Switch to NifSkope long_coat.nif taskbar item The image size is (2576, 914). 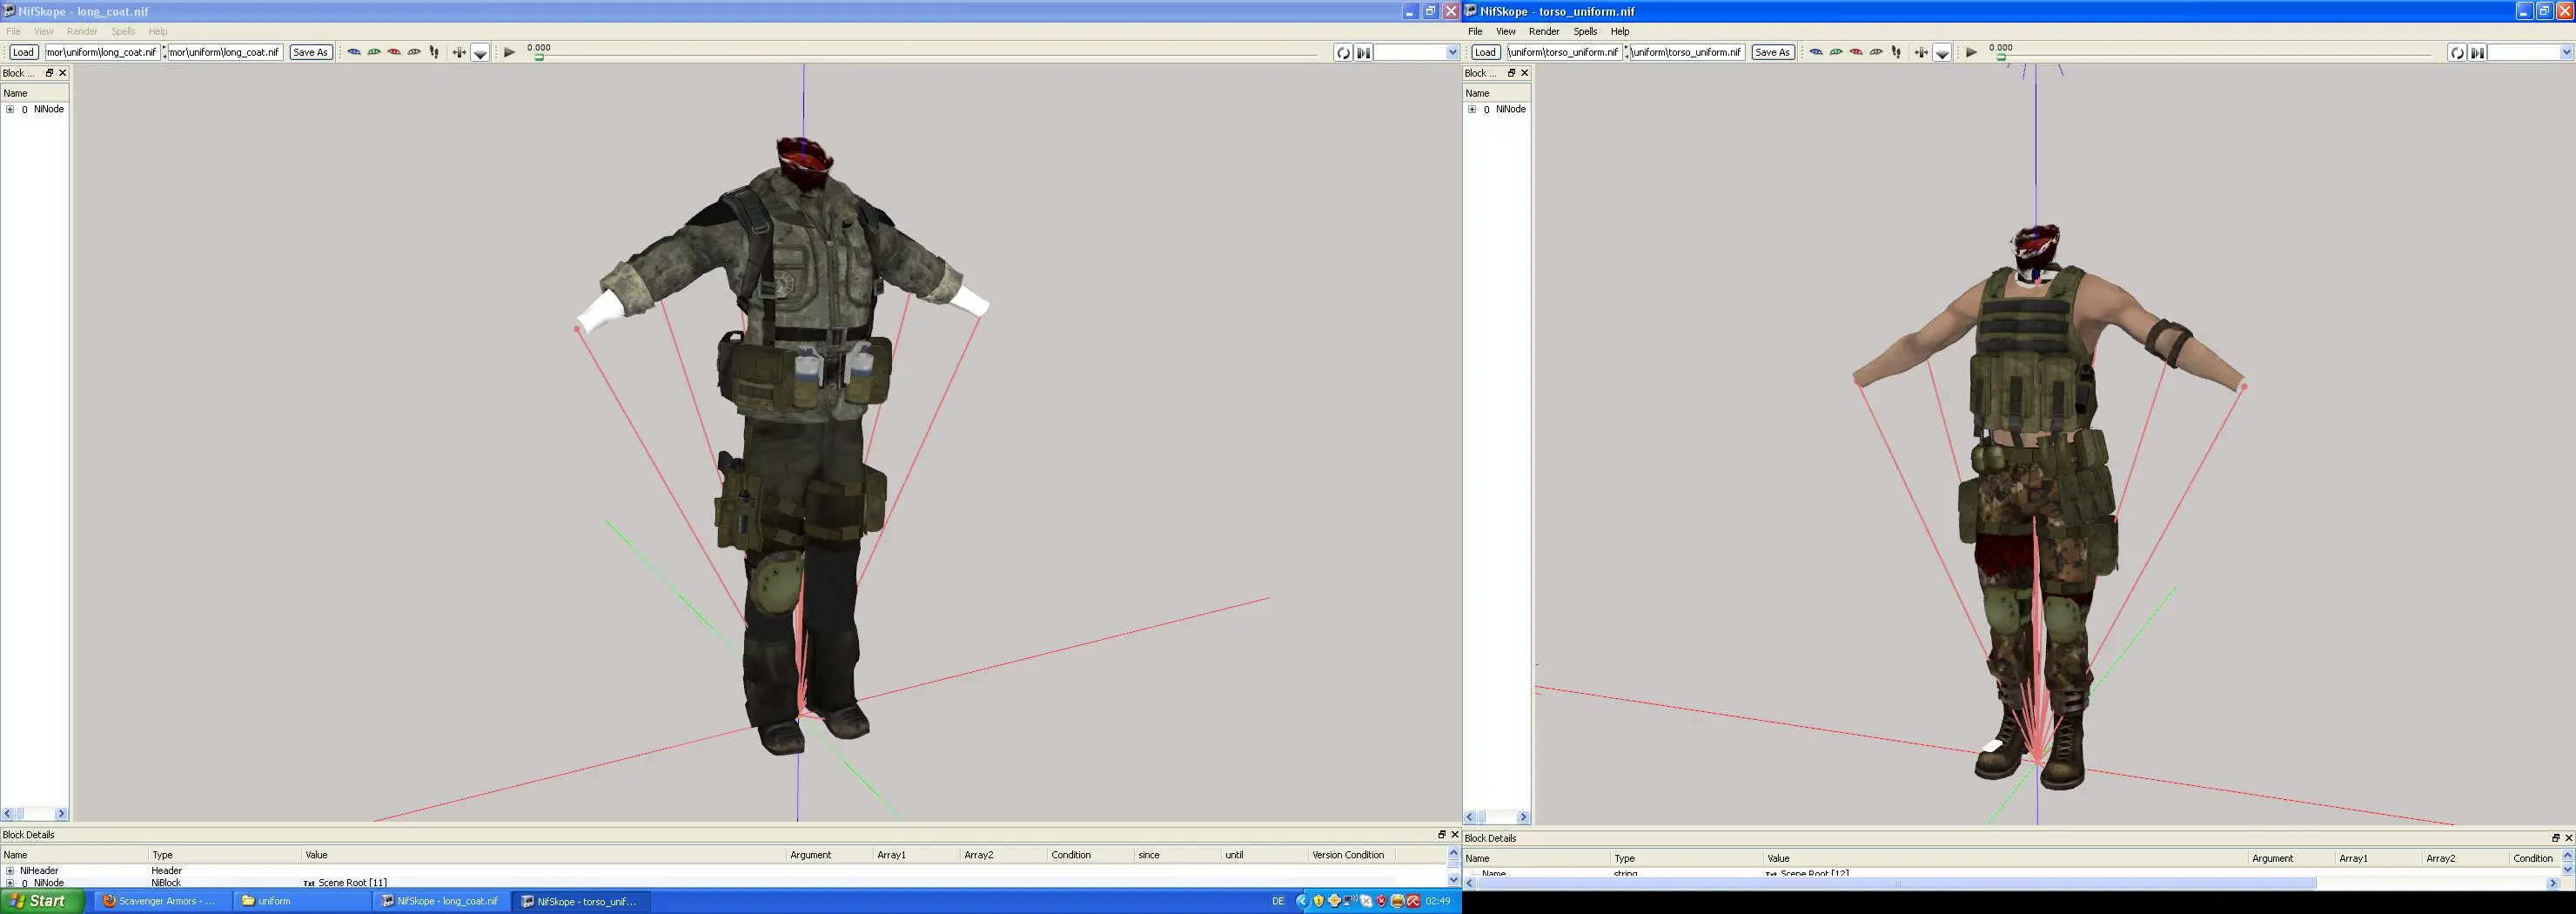pos(440,901)
